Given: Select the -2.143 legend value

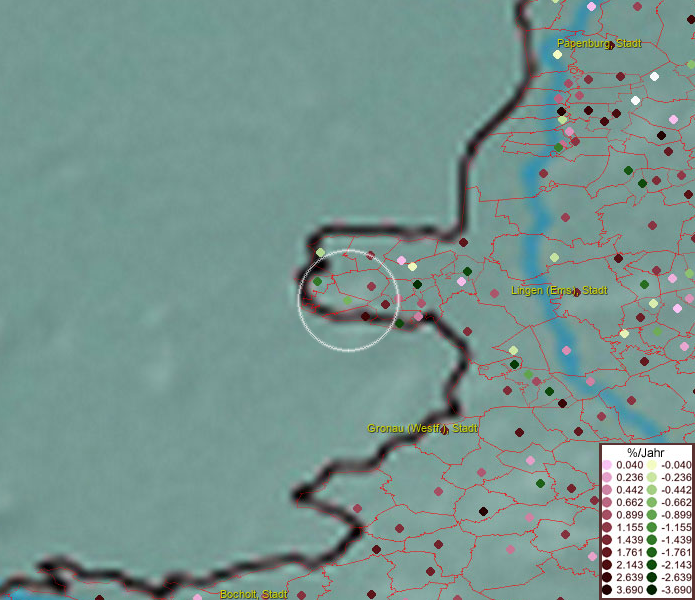Looking at the screenshot, I should (676, 565).
